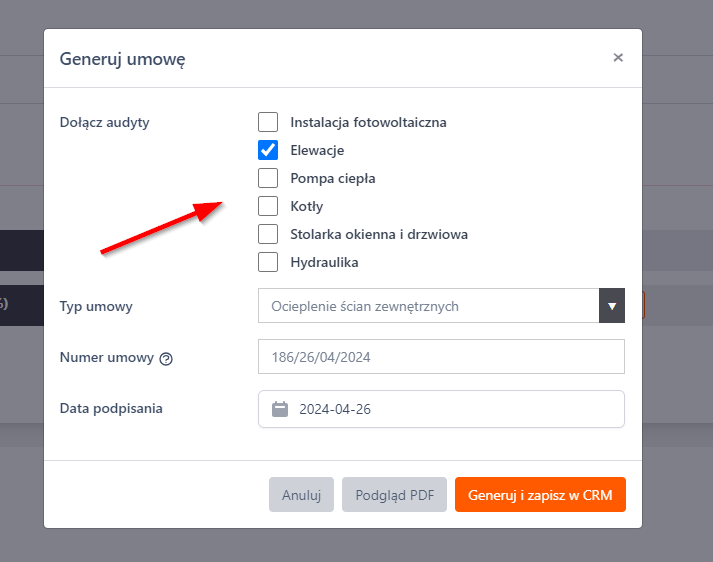Click the Data podpisania label

click(111, 408)
